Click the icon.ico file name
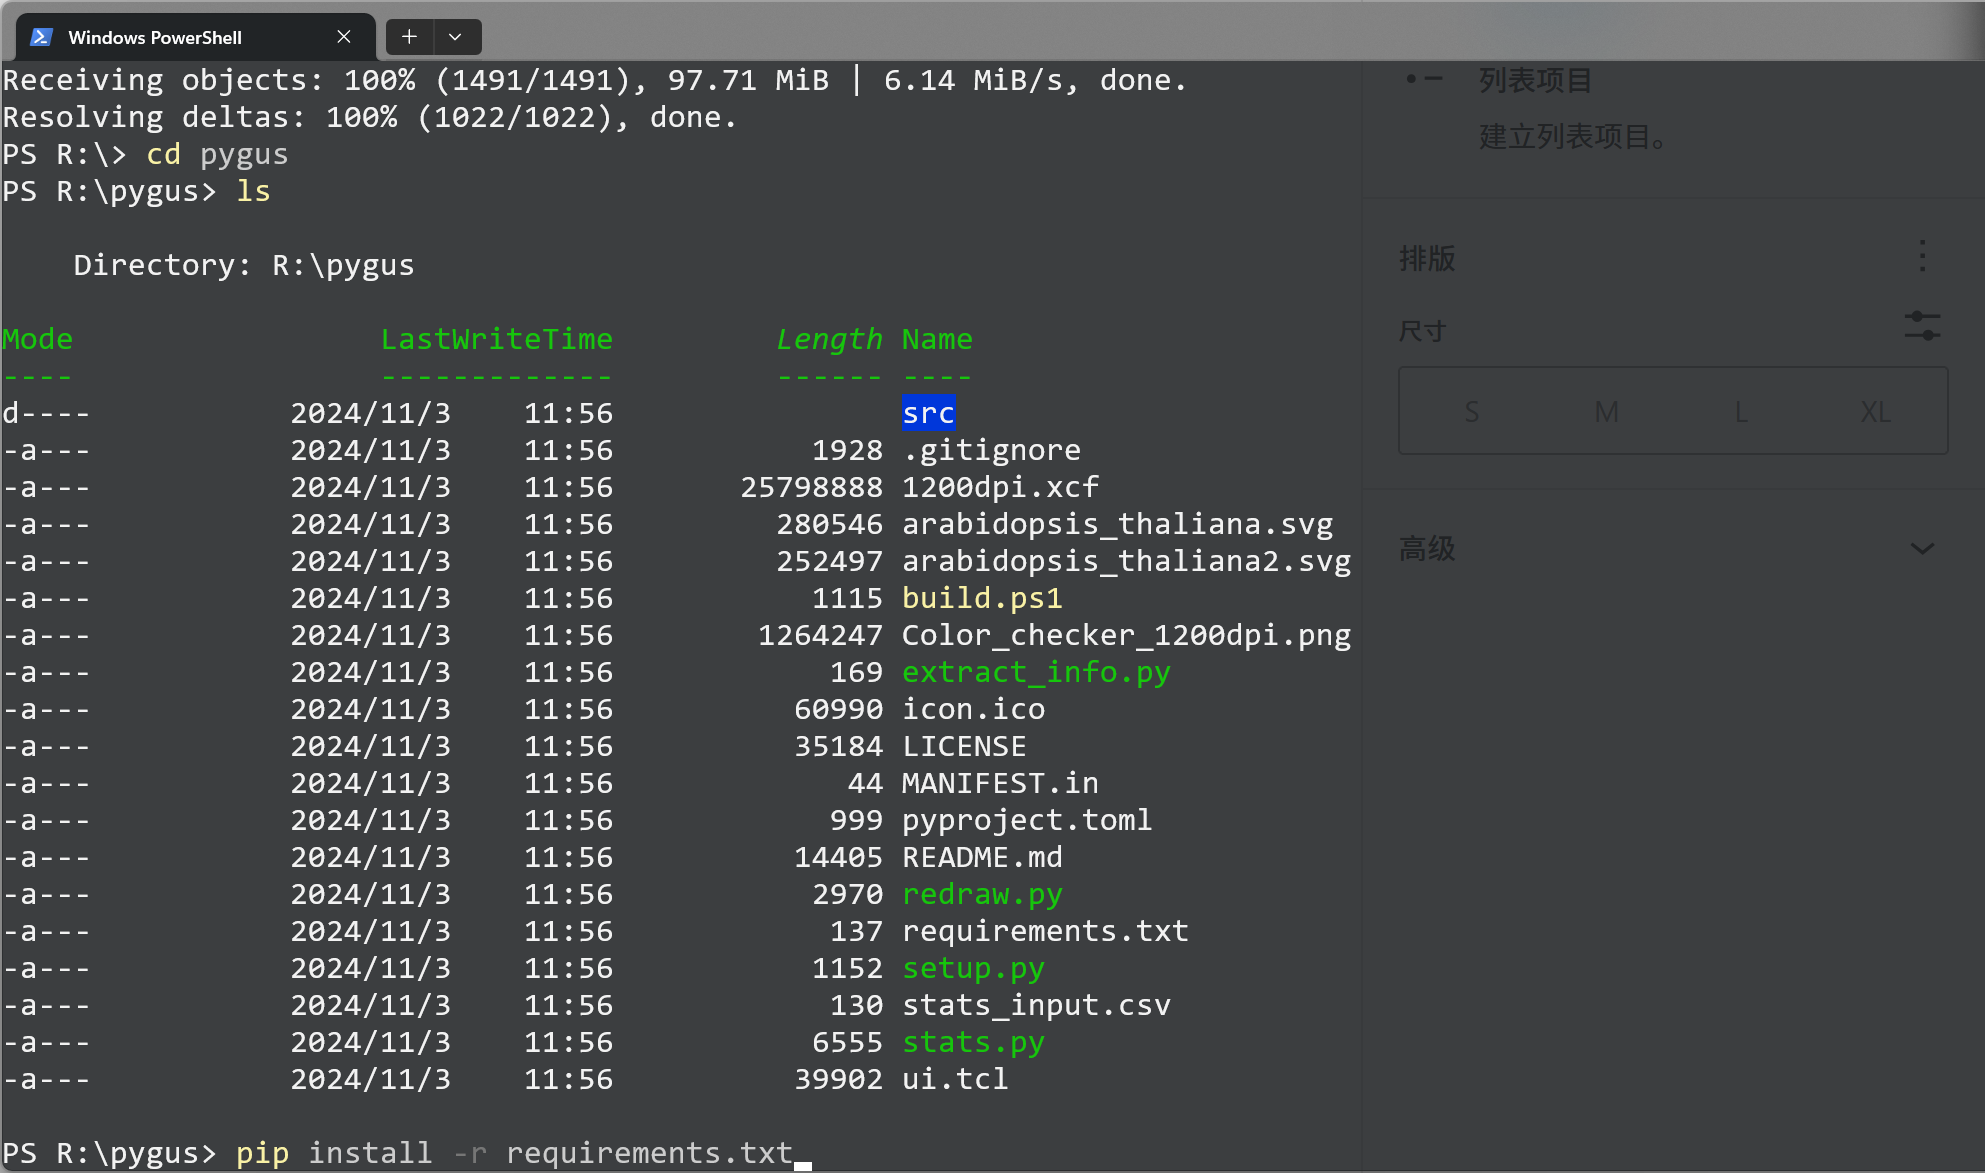The width and height of the screenshot is (1985, 1173). click(x=973, y=709)
